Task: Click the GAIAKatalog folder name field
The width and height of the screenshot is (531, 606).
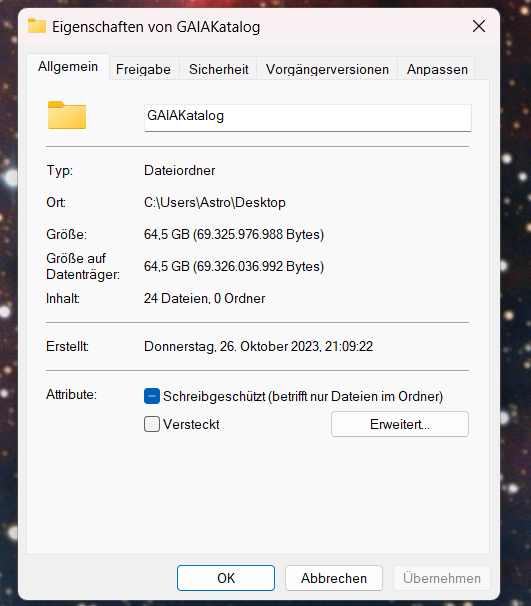Action: pos(308,117)
